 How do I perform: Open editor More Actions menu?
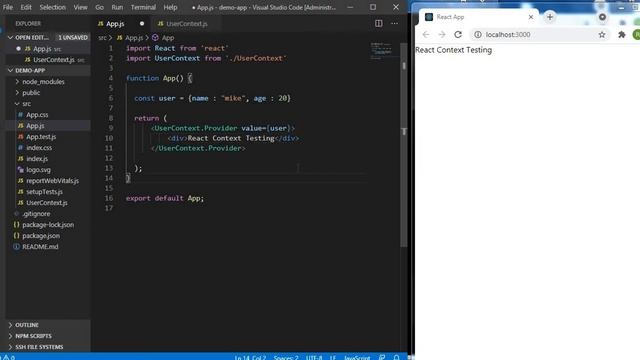(394, 23)
